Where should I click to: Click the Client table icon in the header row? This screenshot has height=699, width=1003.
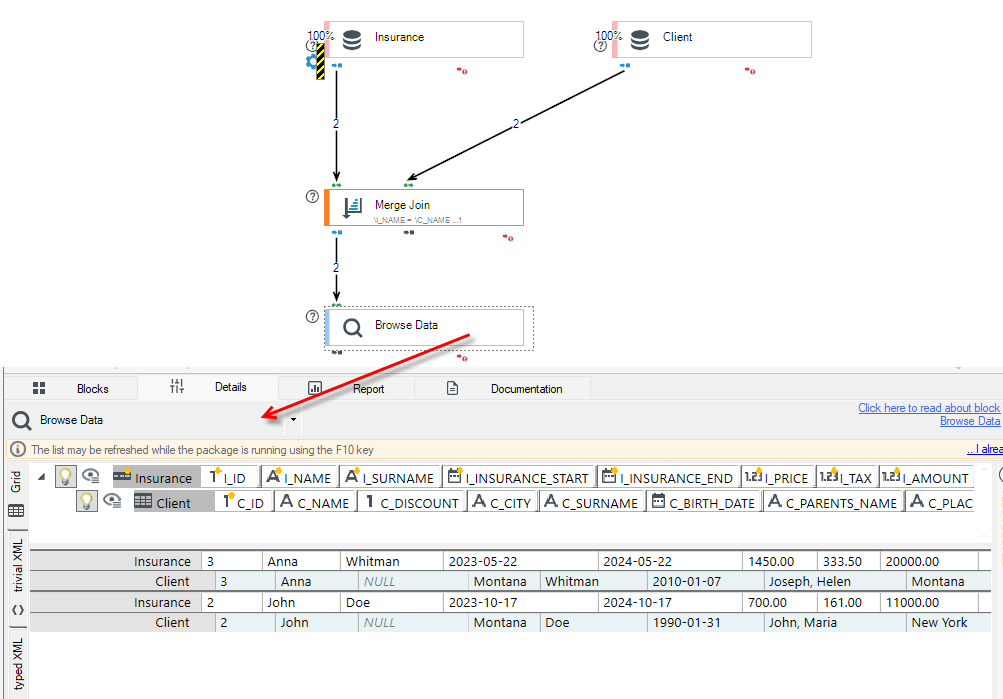143,501
